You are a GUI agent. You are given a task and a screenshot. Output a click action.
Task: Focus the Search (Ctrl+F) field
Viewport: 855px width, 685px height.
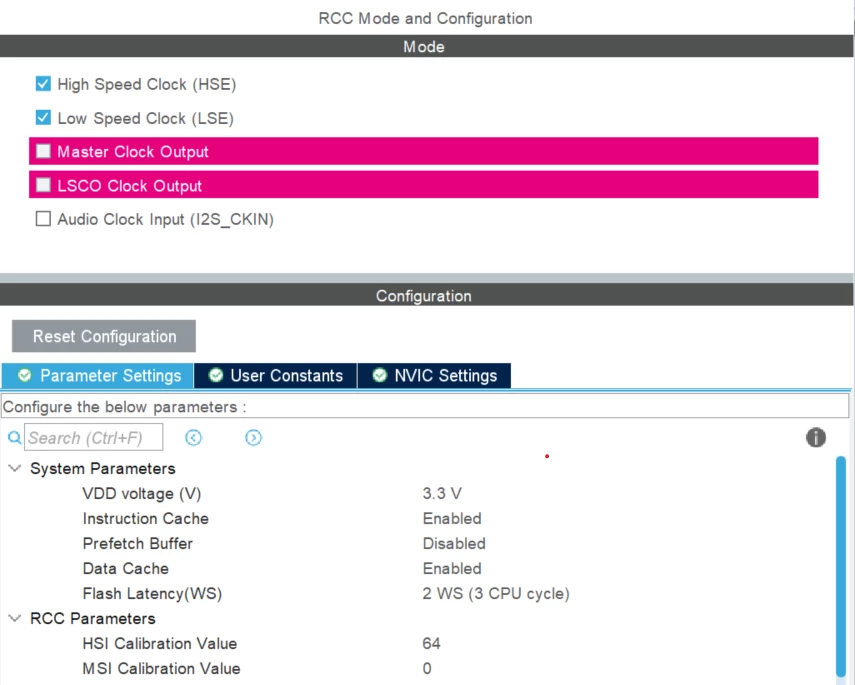click(x=93, y=437)
